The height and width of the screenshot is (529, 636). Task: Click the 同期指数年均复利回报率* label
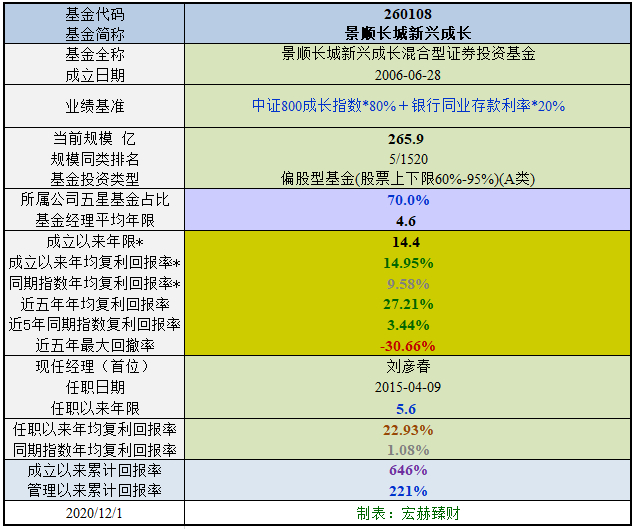(x=95, y=283)
